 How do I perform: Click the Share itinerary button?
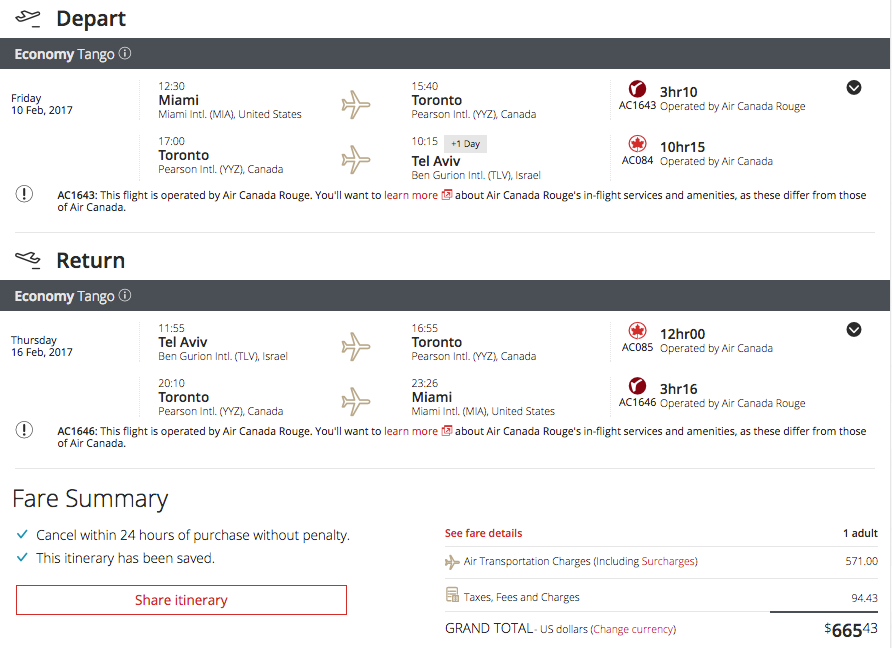(x=181, y=600)
